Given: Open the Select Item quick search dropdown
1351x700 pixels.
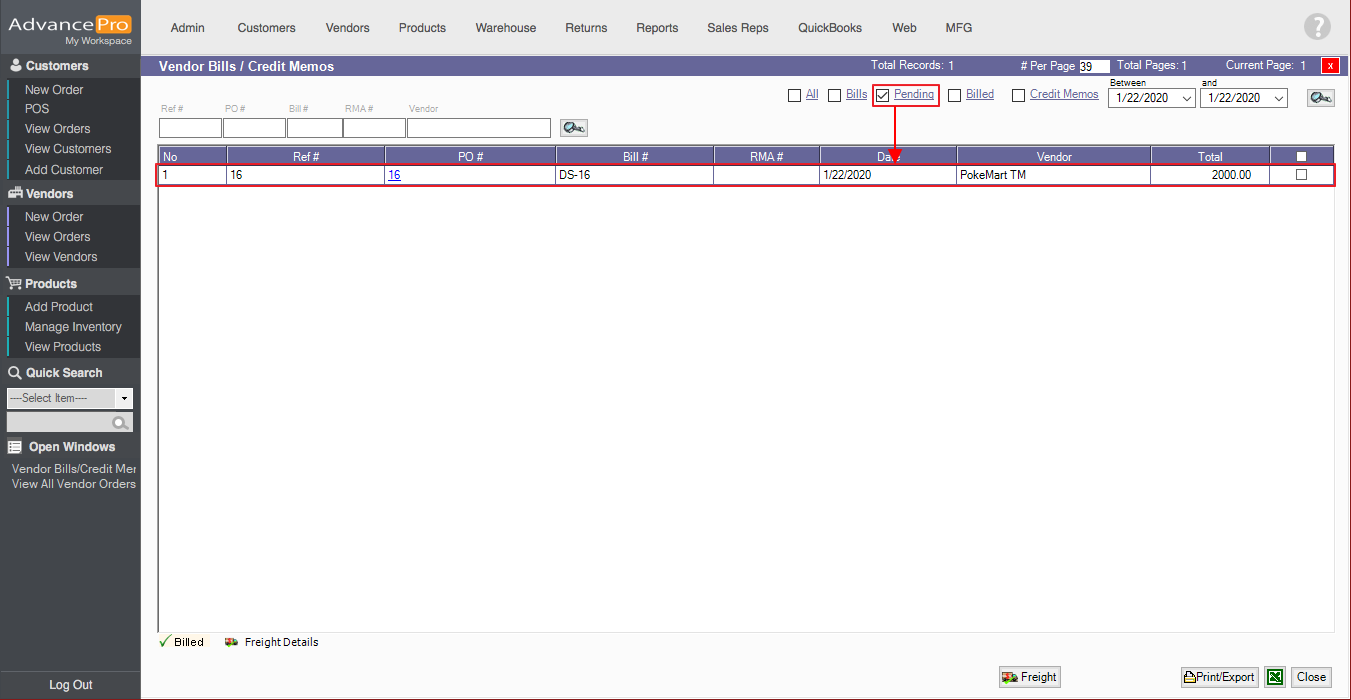Looking at the screenshot, I should [124, 398].
